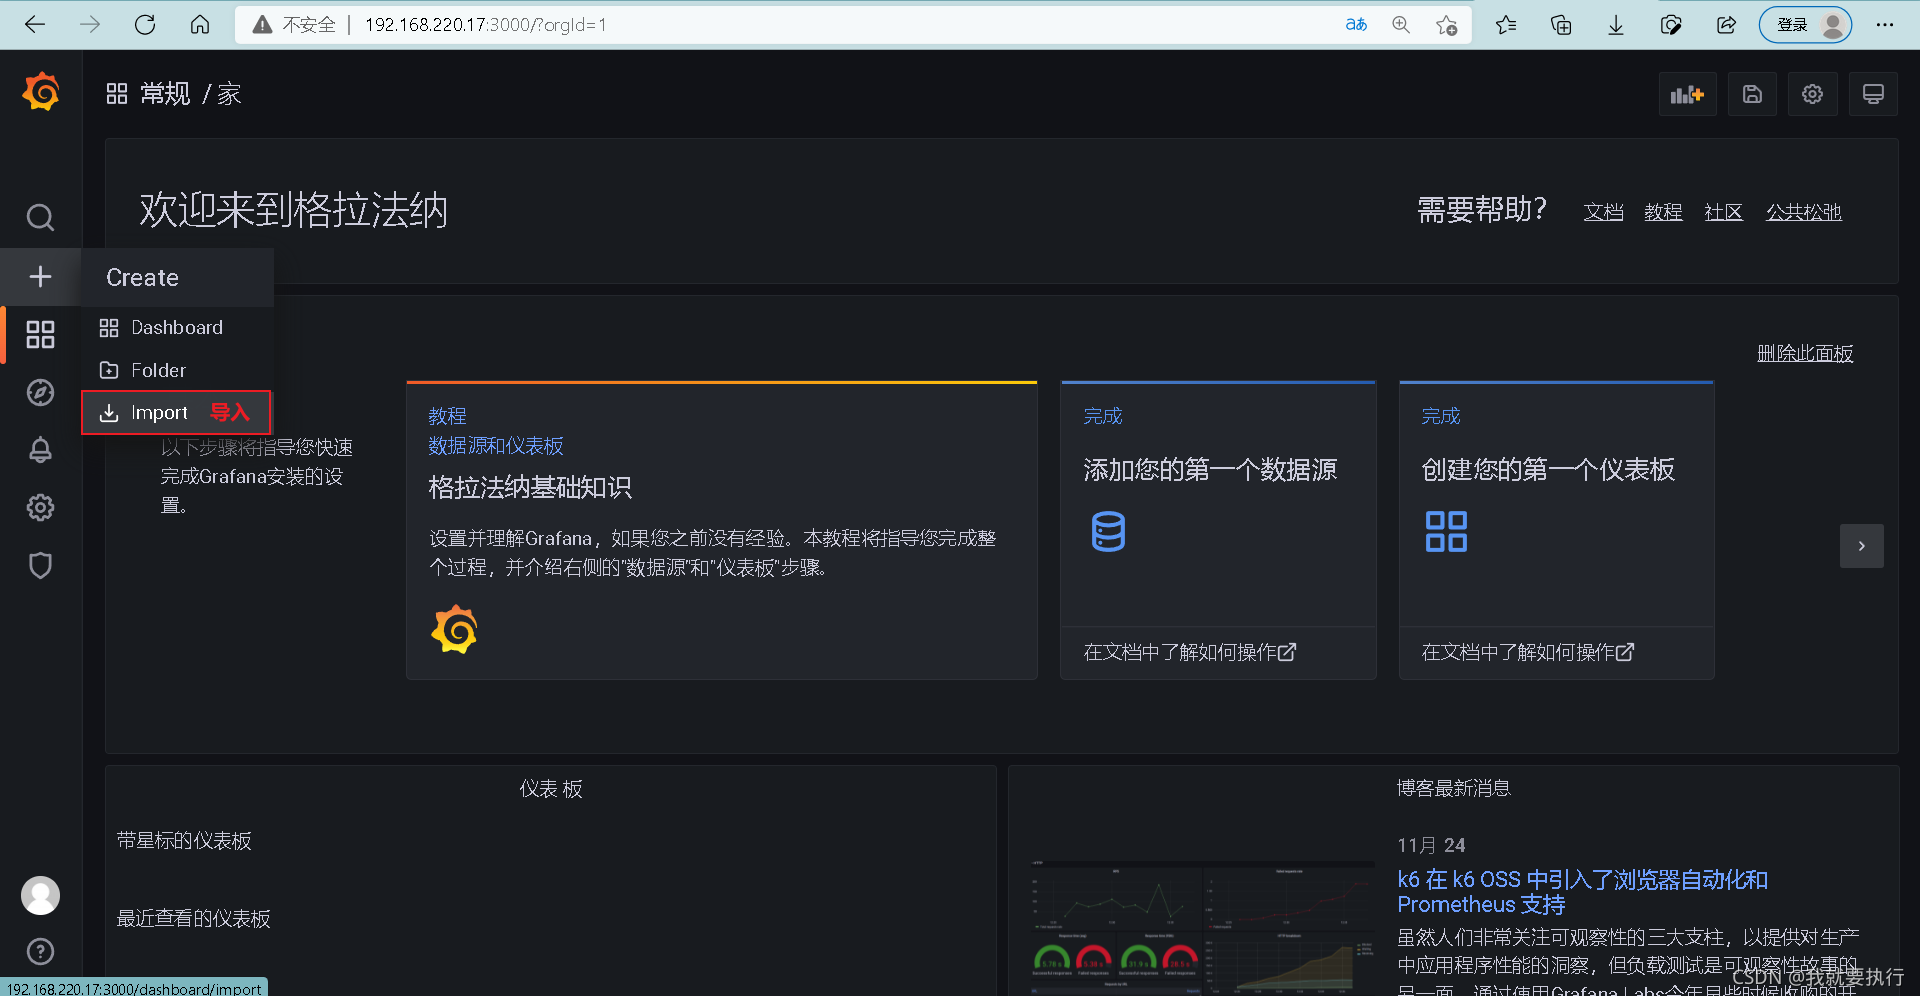
Task: Open browser collections icon
Action: coord(1561,25)
